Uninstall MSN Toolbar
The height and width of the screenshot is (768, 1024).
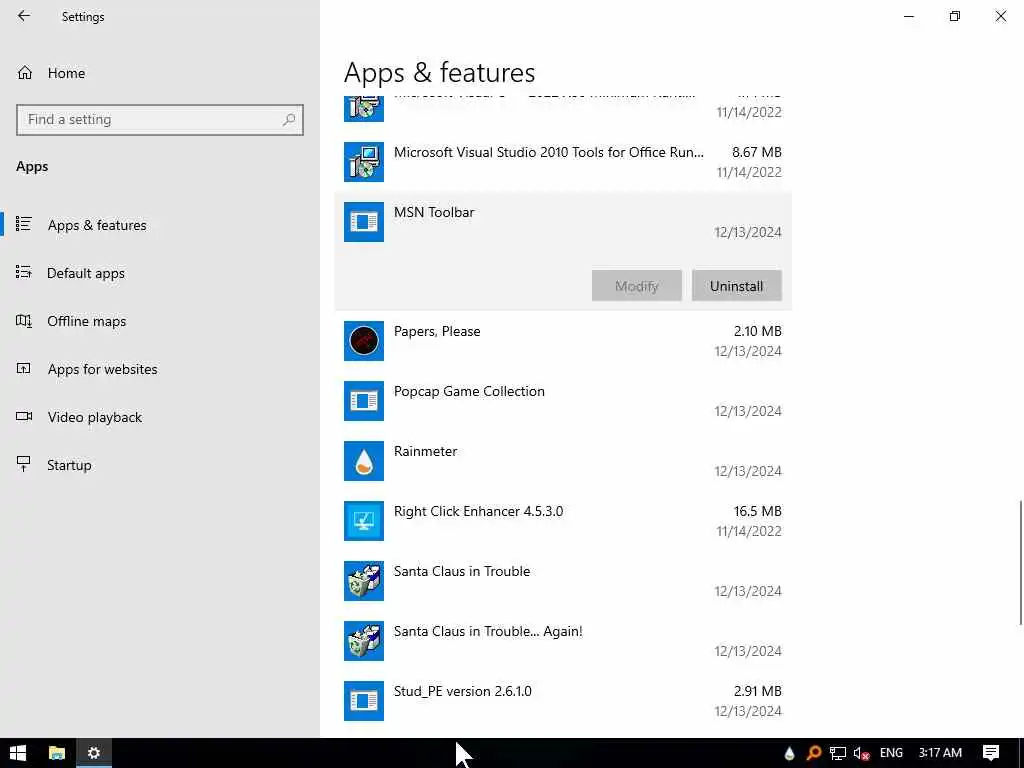coord(737,286)
